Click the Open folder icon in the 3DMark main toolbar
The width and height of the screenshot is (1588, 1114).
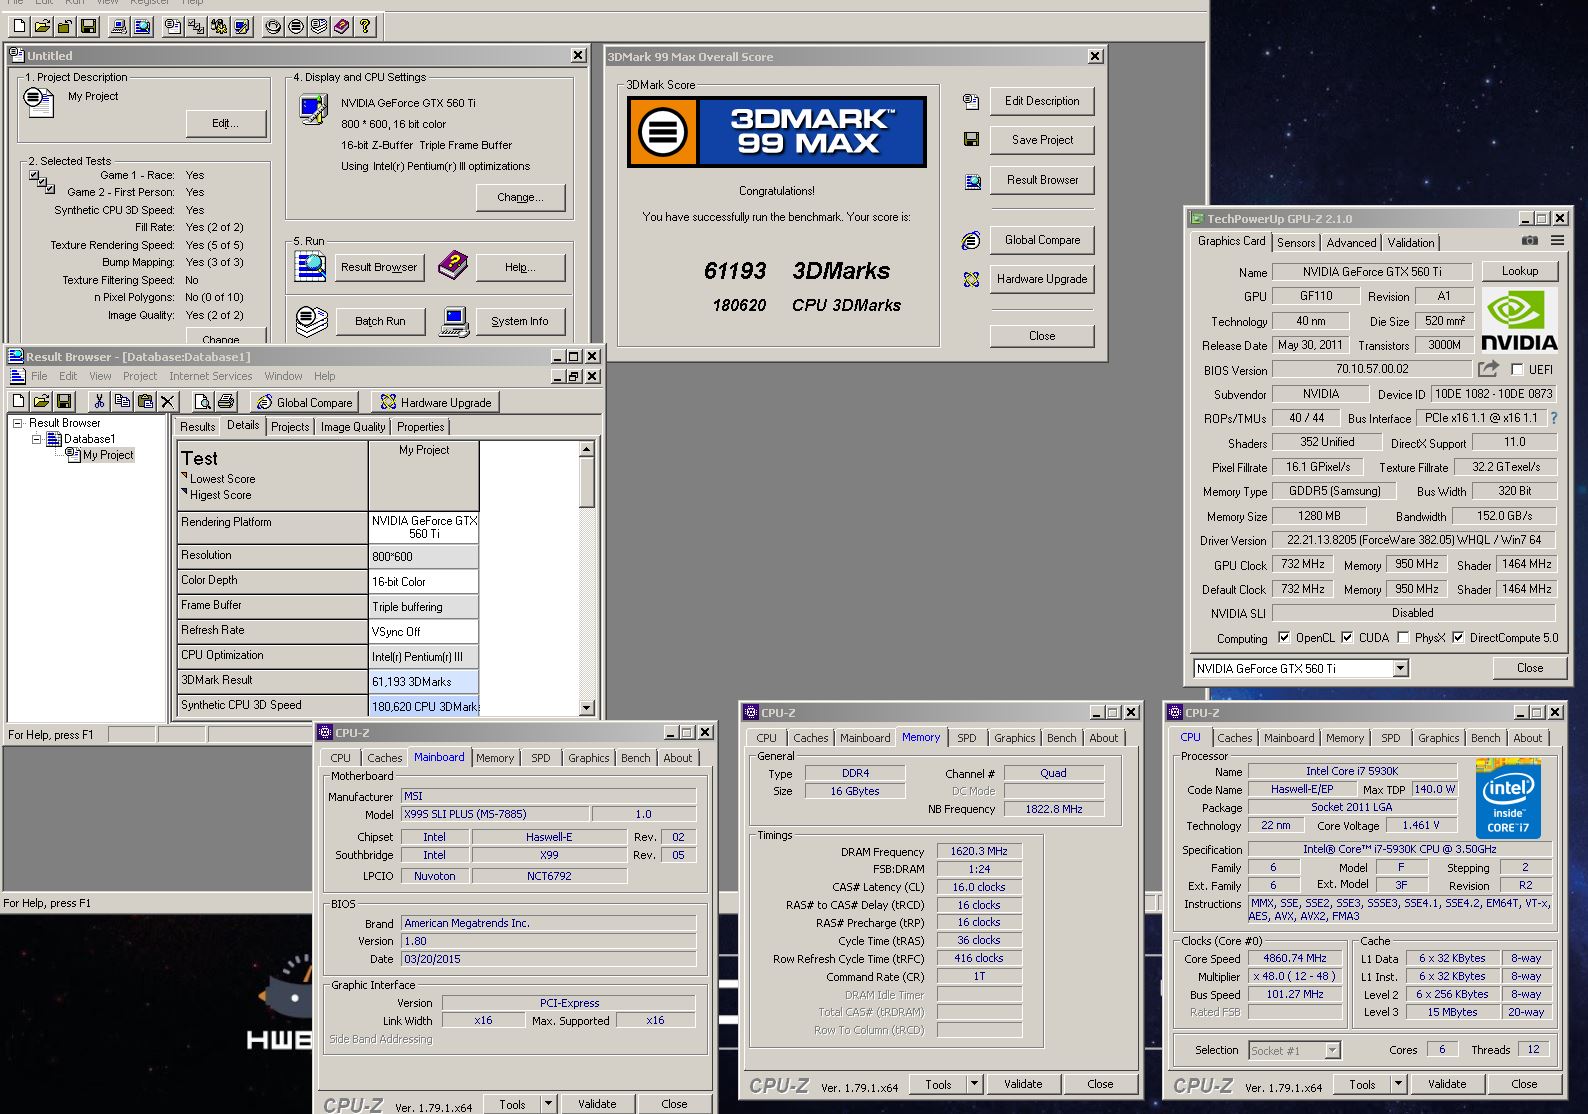[42, 26]
